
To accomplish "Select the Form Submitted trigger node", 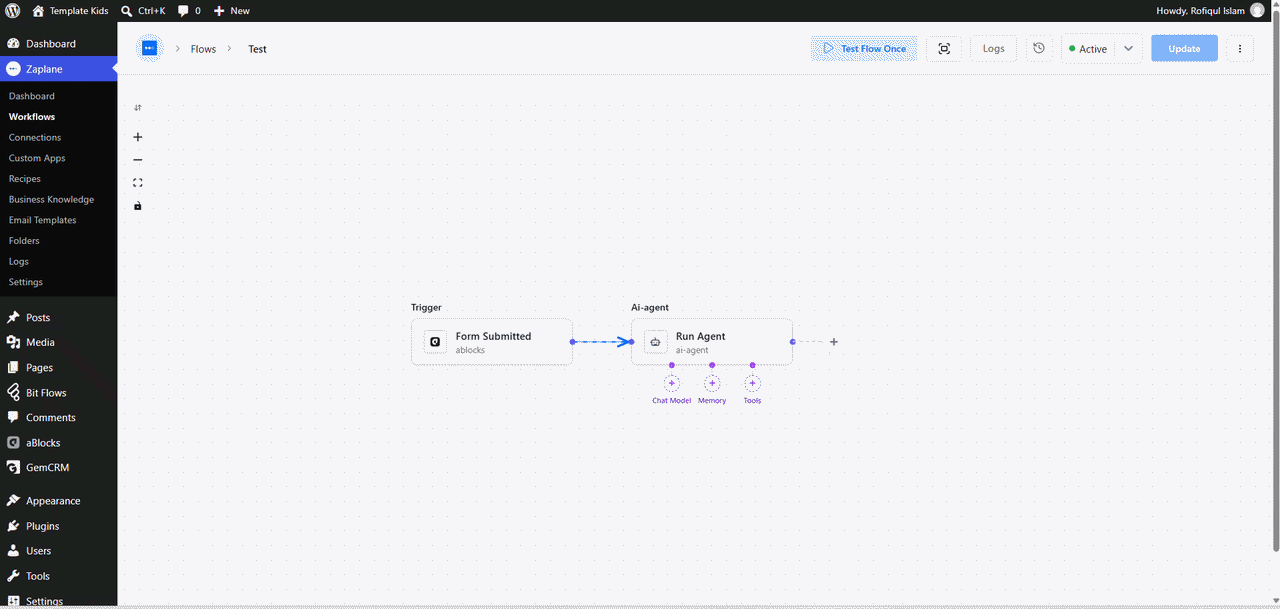I will coord(492,342).
